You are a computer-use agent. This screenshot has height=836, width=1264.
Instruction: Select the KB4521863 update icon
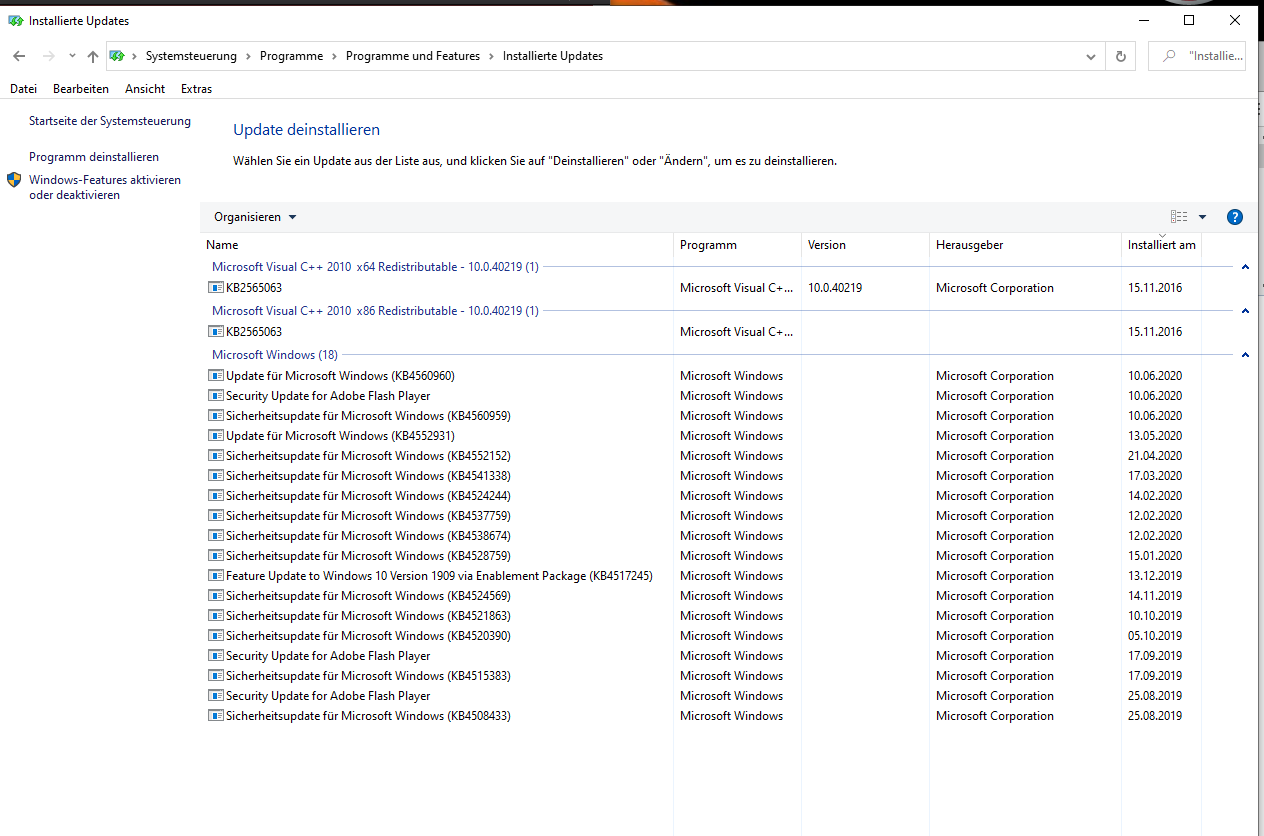(215, 616)
